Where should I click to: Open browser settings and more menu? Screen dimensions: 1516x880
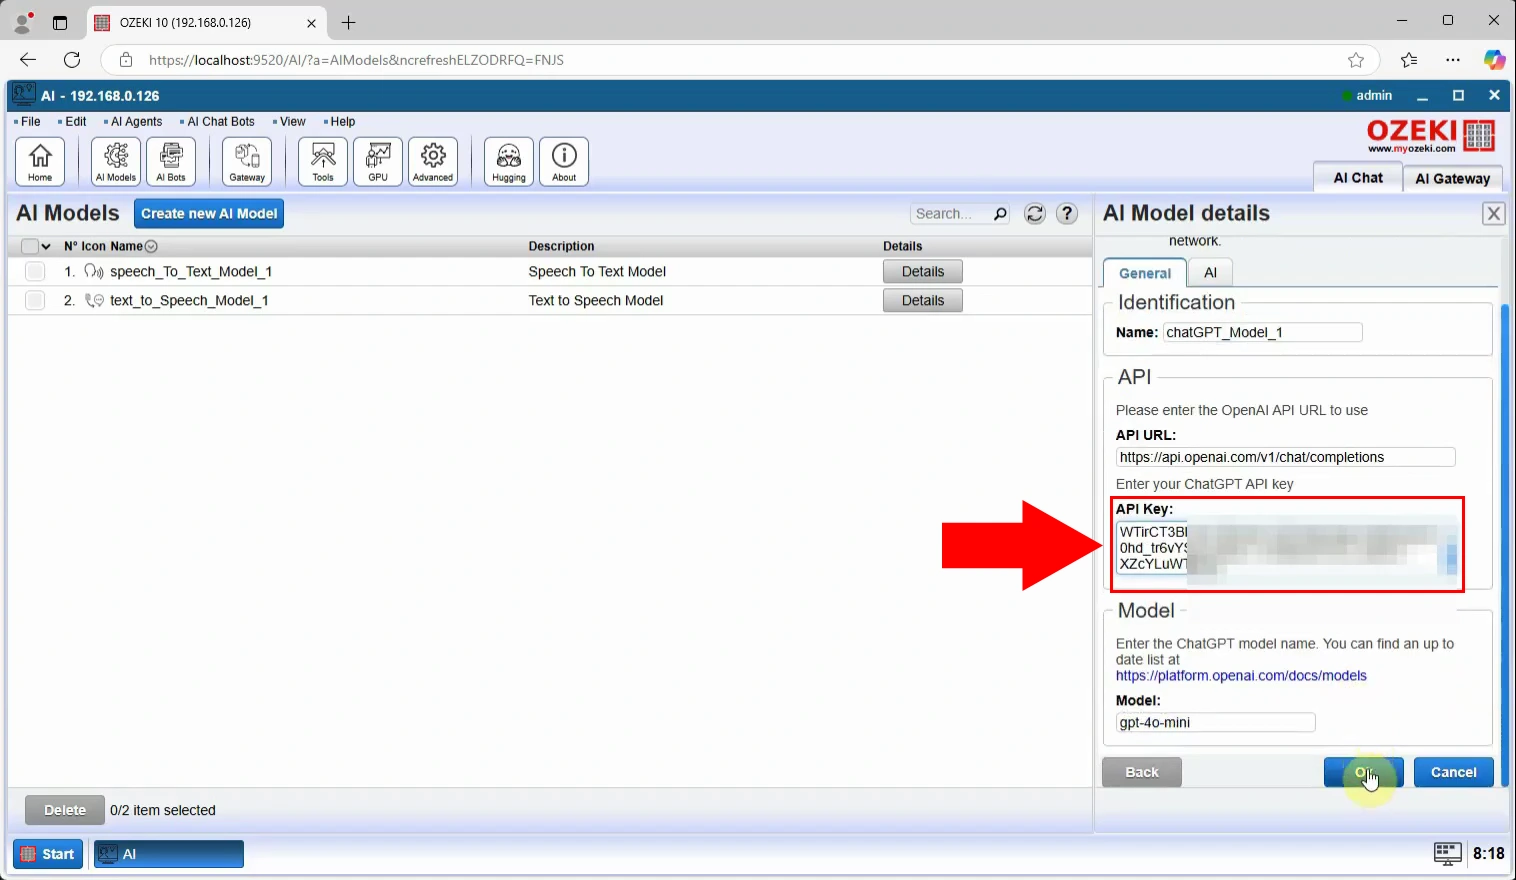(x=1453, y=60)
